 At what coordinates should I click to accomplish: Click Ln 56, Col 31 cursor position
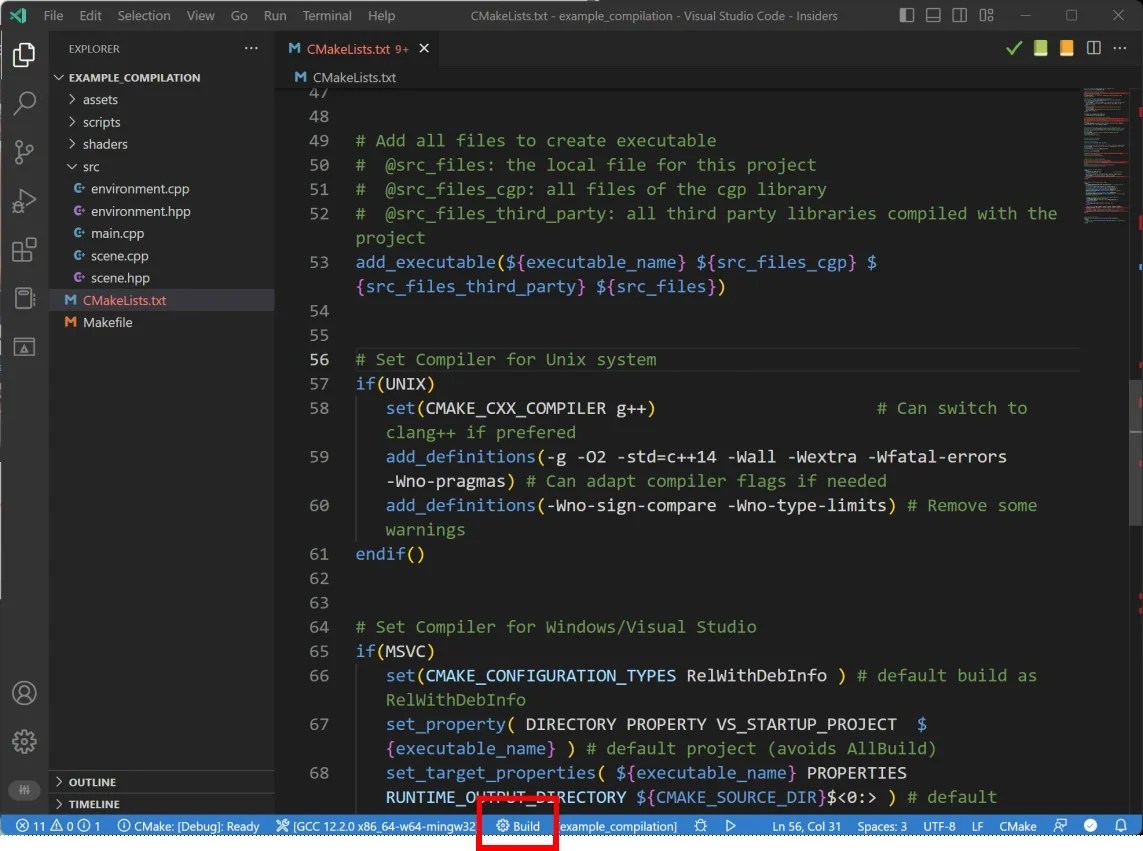coord(806,825)
